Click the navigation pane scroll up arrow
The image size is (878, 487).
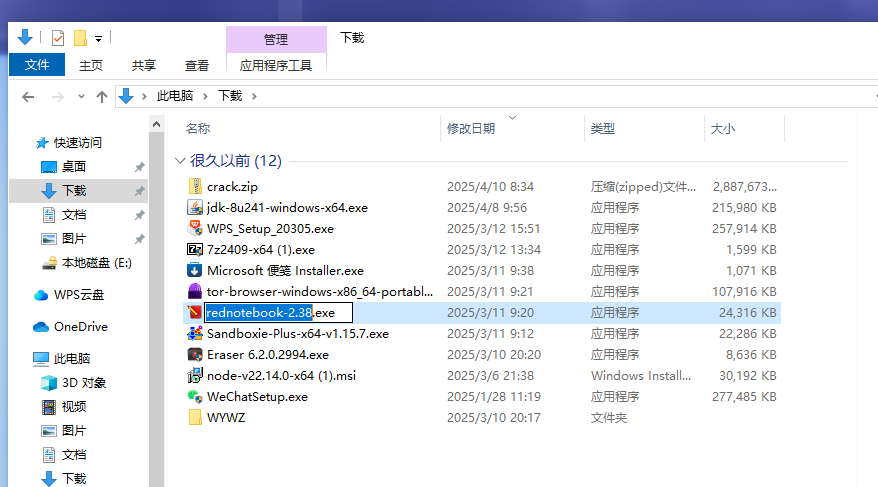157,124
